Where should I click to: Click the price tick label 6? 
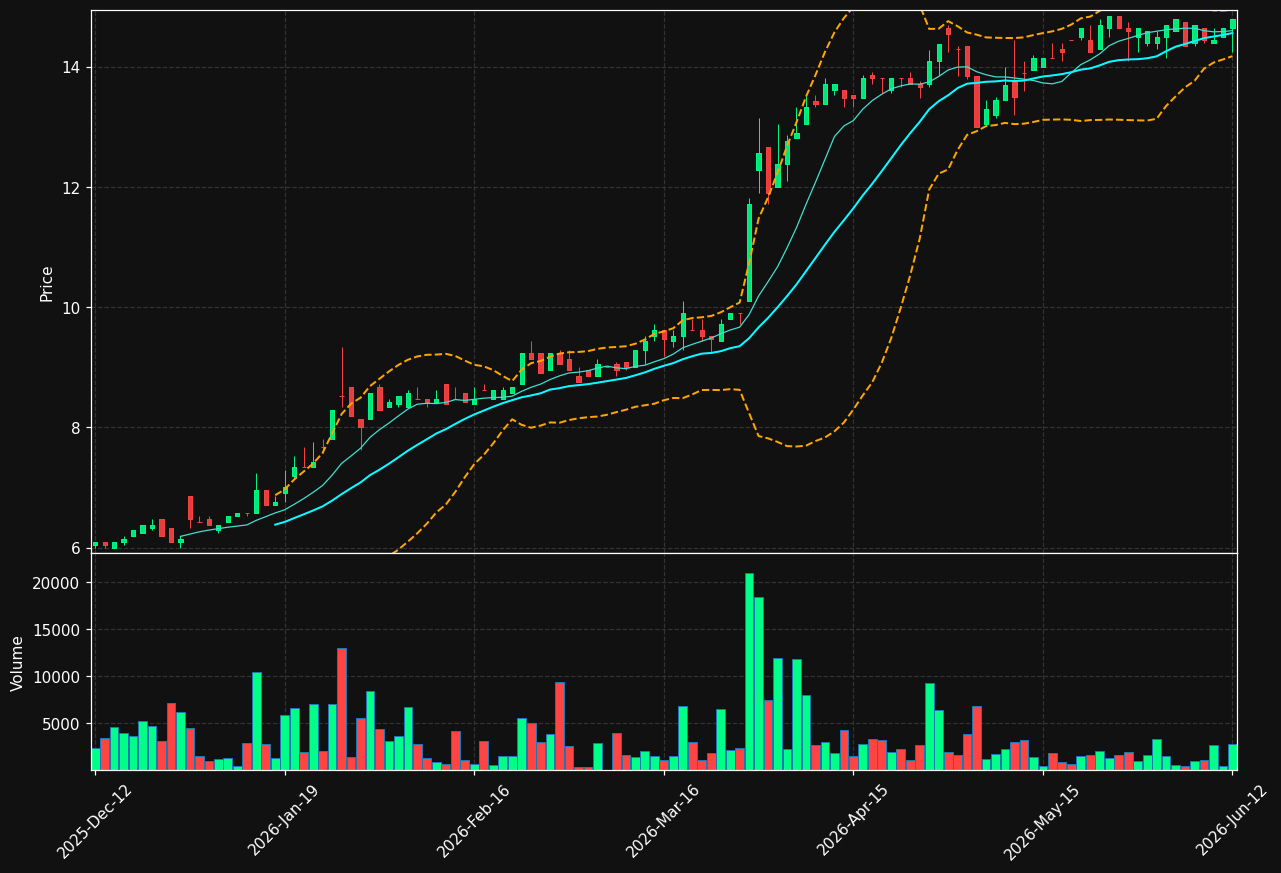(x=77, y=548)
